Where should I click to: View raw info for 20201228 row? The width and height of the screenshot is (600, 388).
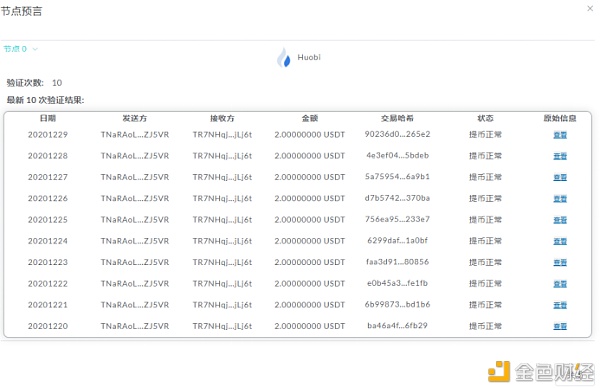(x=560, y=156)
